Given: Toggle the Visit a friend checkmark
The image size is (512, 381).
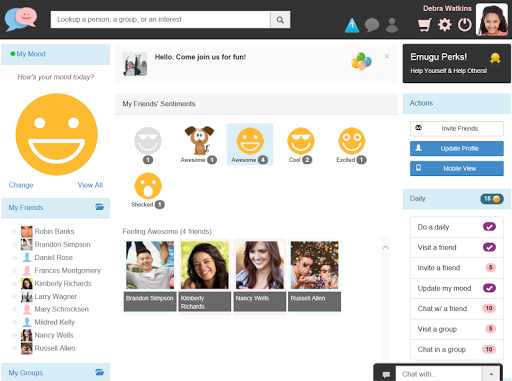Looking at the screenshot, I should (x=489, y=247).
